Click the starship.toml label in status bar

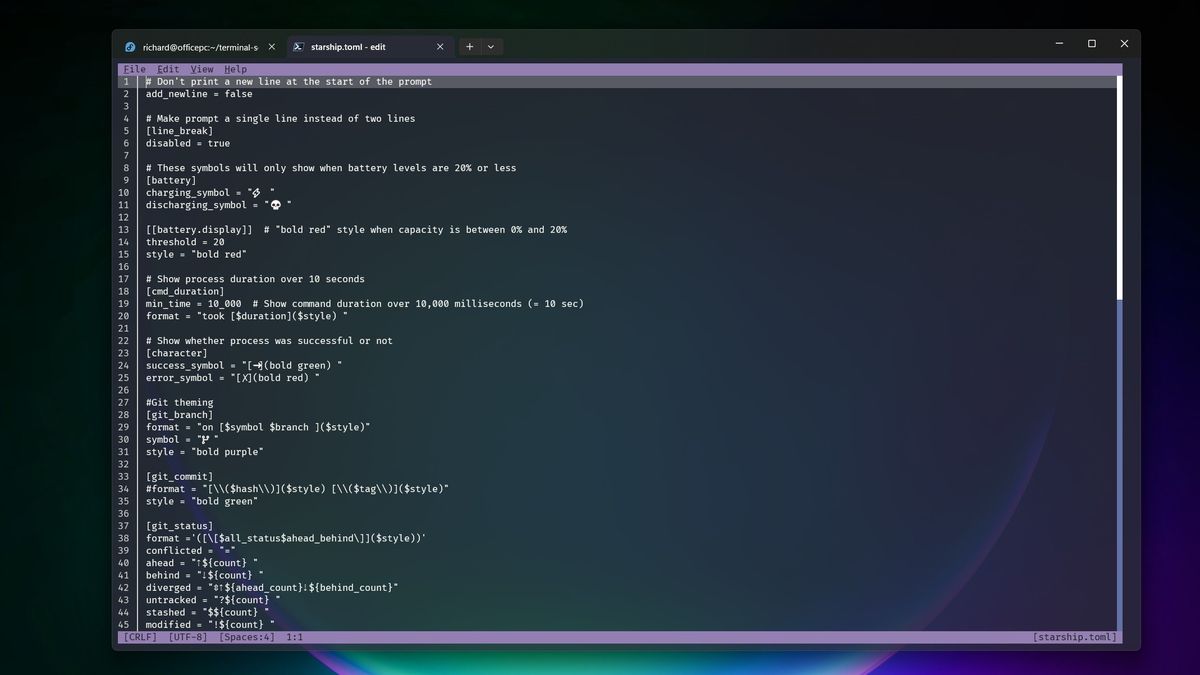click(1077, 636)
